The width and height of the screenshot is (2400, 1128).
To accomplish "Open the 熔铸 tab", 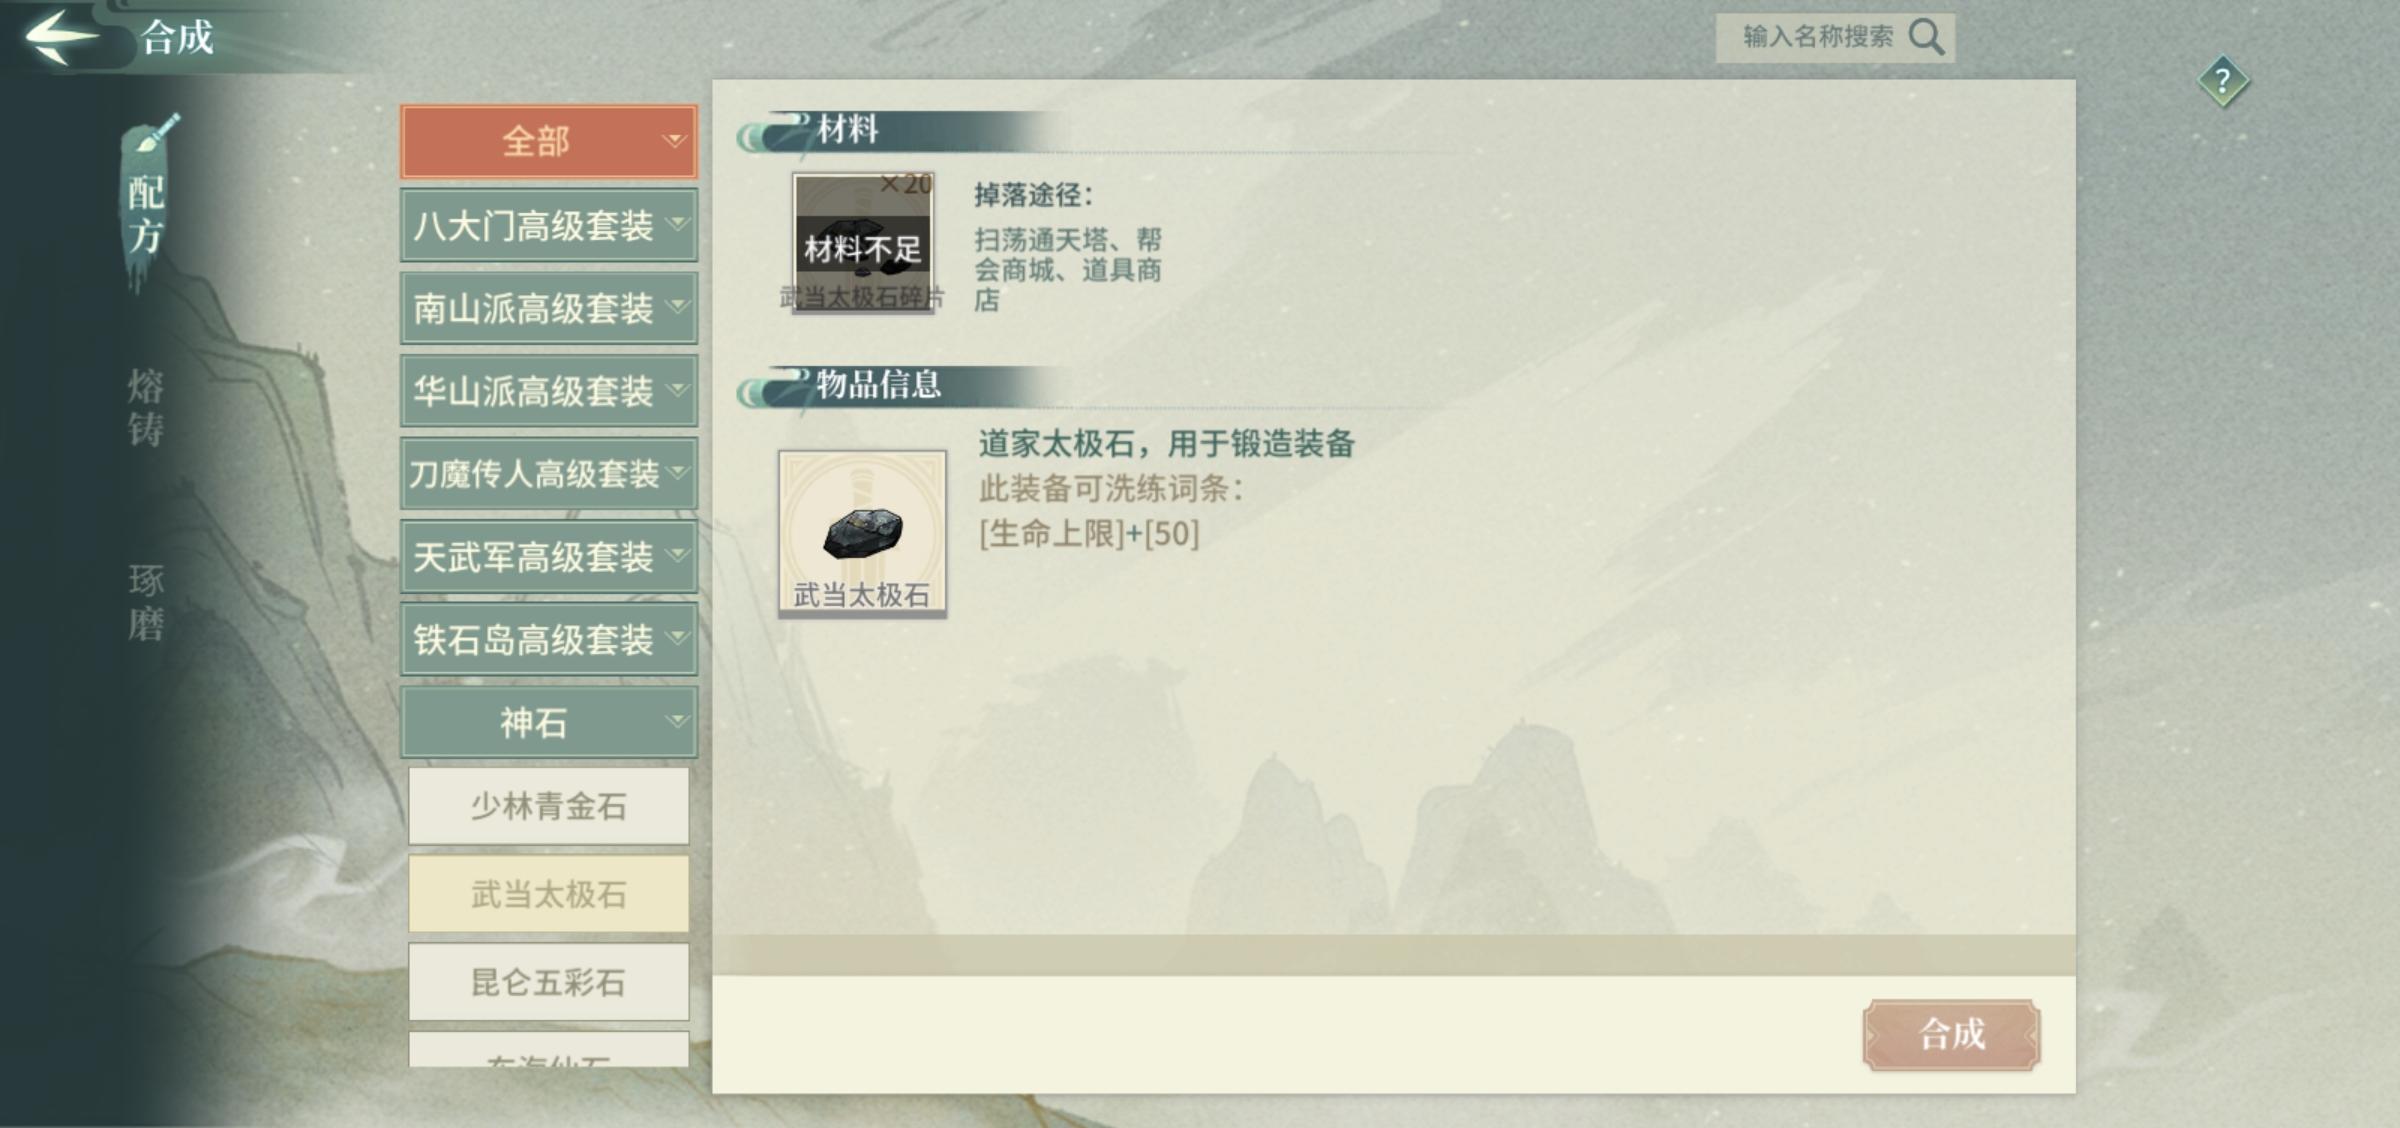I will coord(146,407).
